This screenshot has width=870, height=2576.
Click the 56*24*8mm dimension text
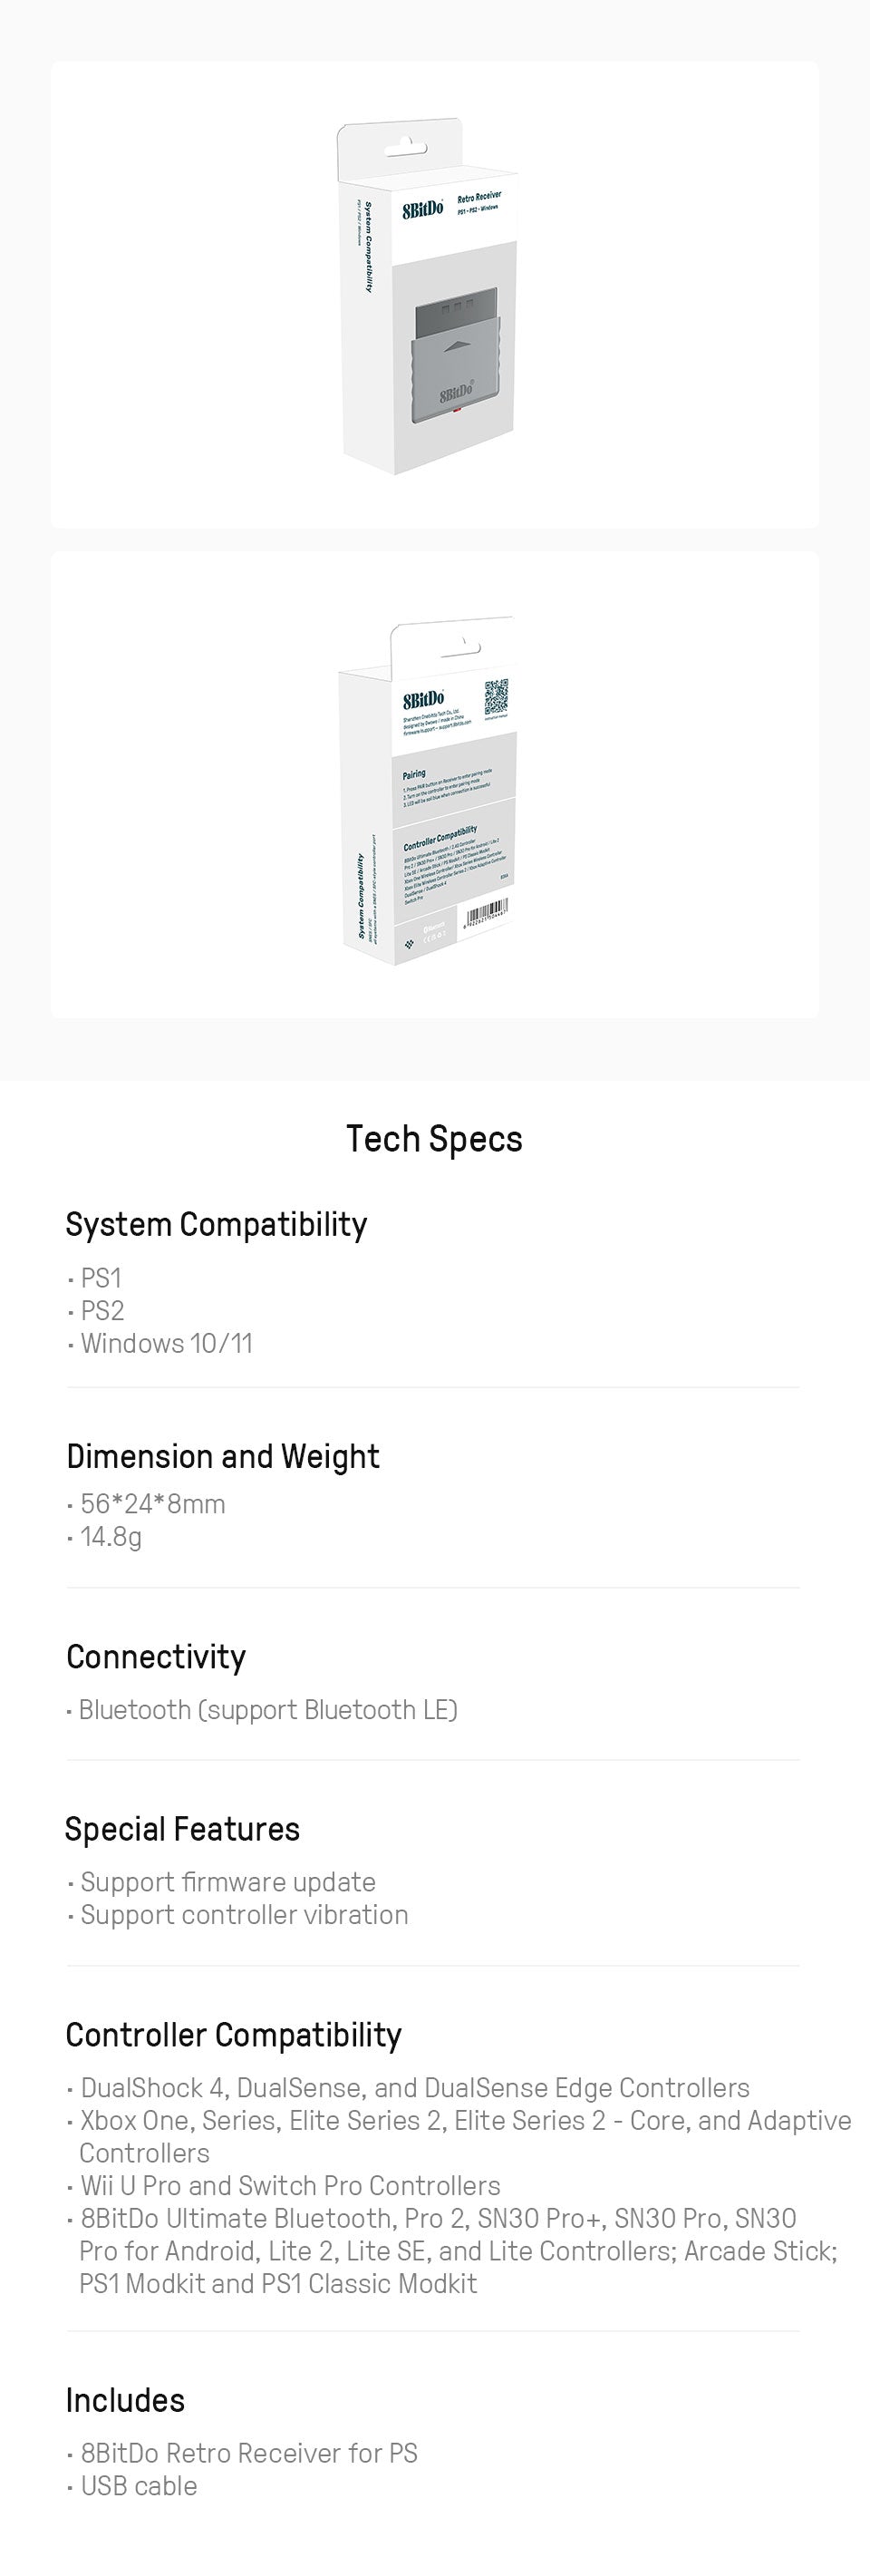(152, 1504)
